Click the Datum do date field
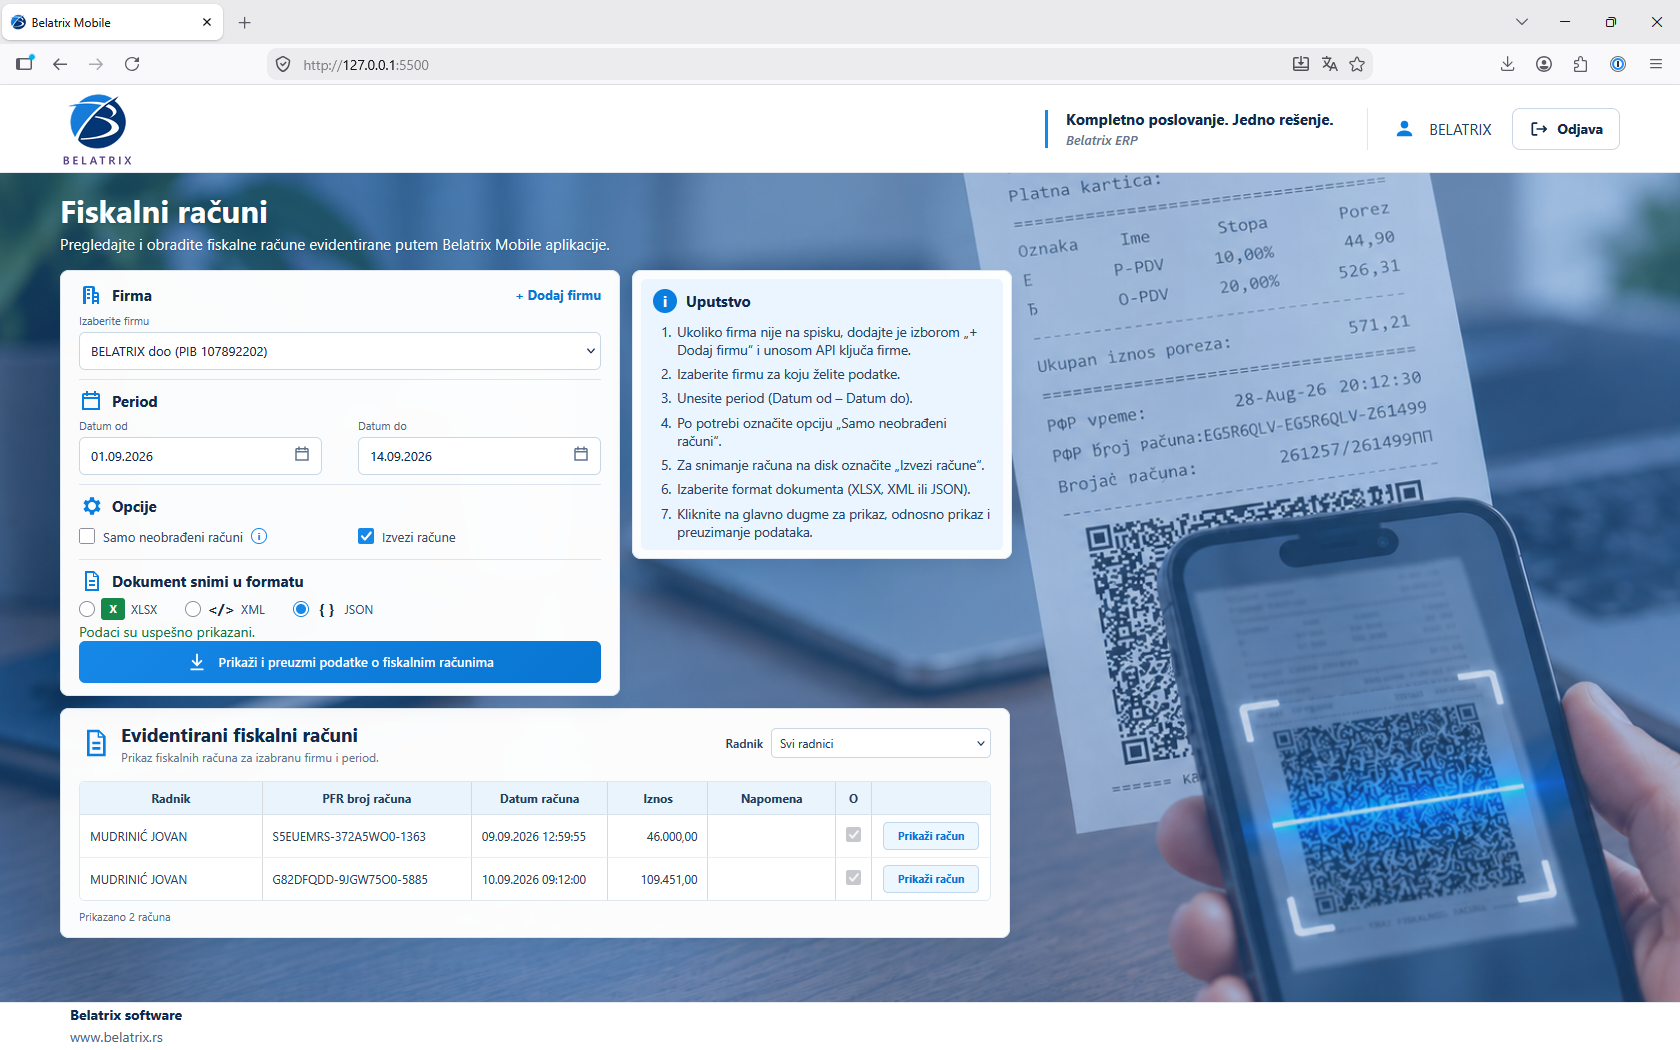The width and height of the screenshot is (1680, 1050). tap(479, 456)
